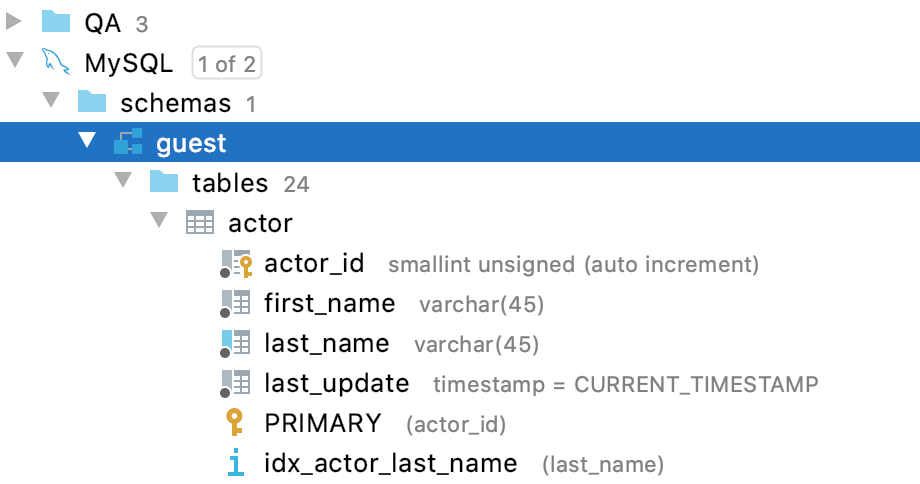Expand the QA folder node
The image size is (920, 484).
pos(14,23)
